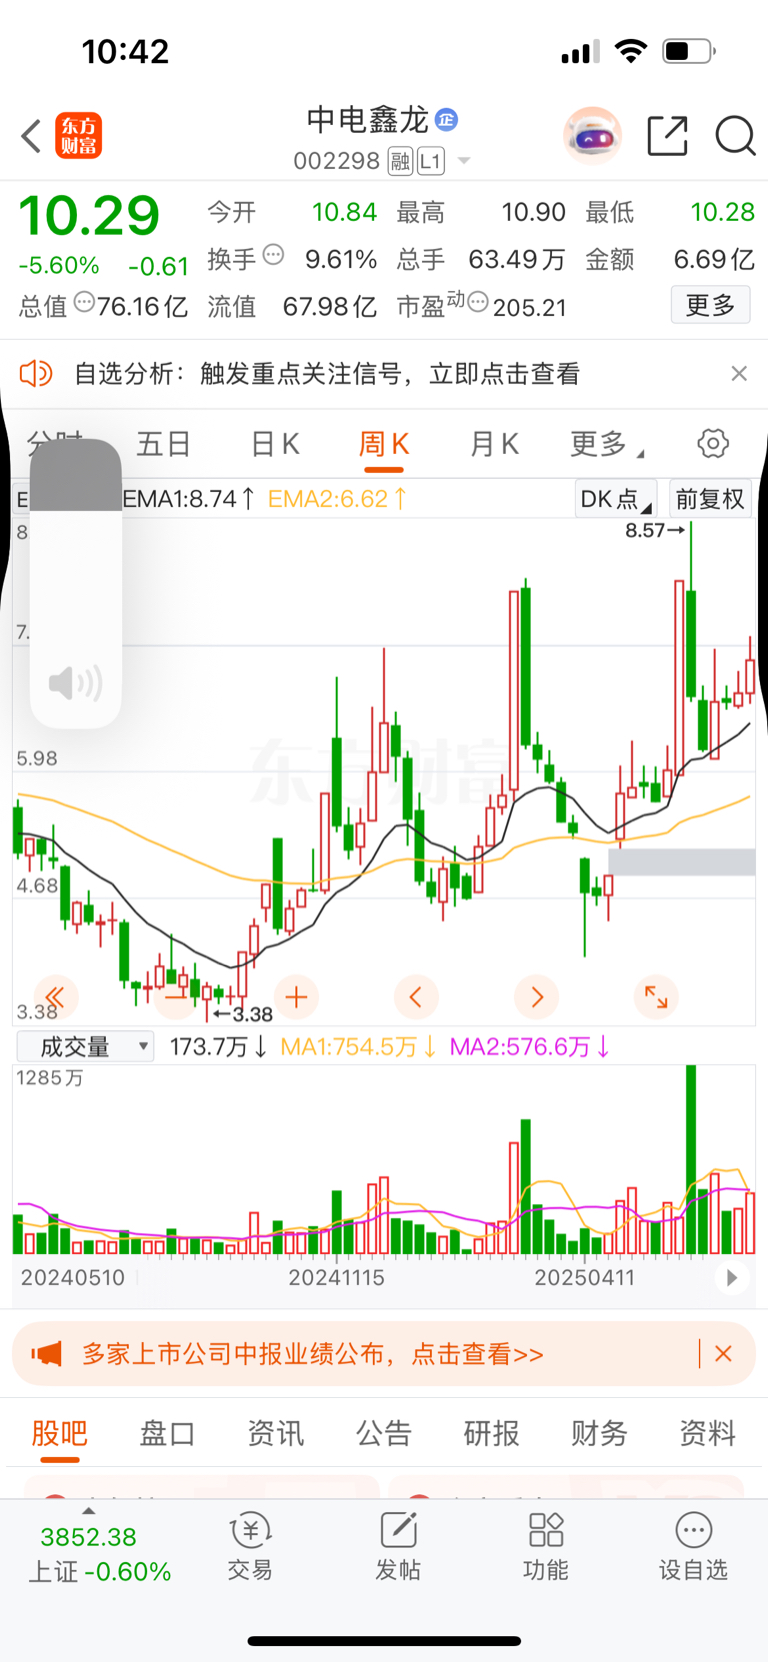Open the search magnifier icon
Screen dimensions: 768x1663
tap(735, 136)
